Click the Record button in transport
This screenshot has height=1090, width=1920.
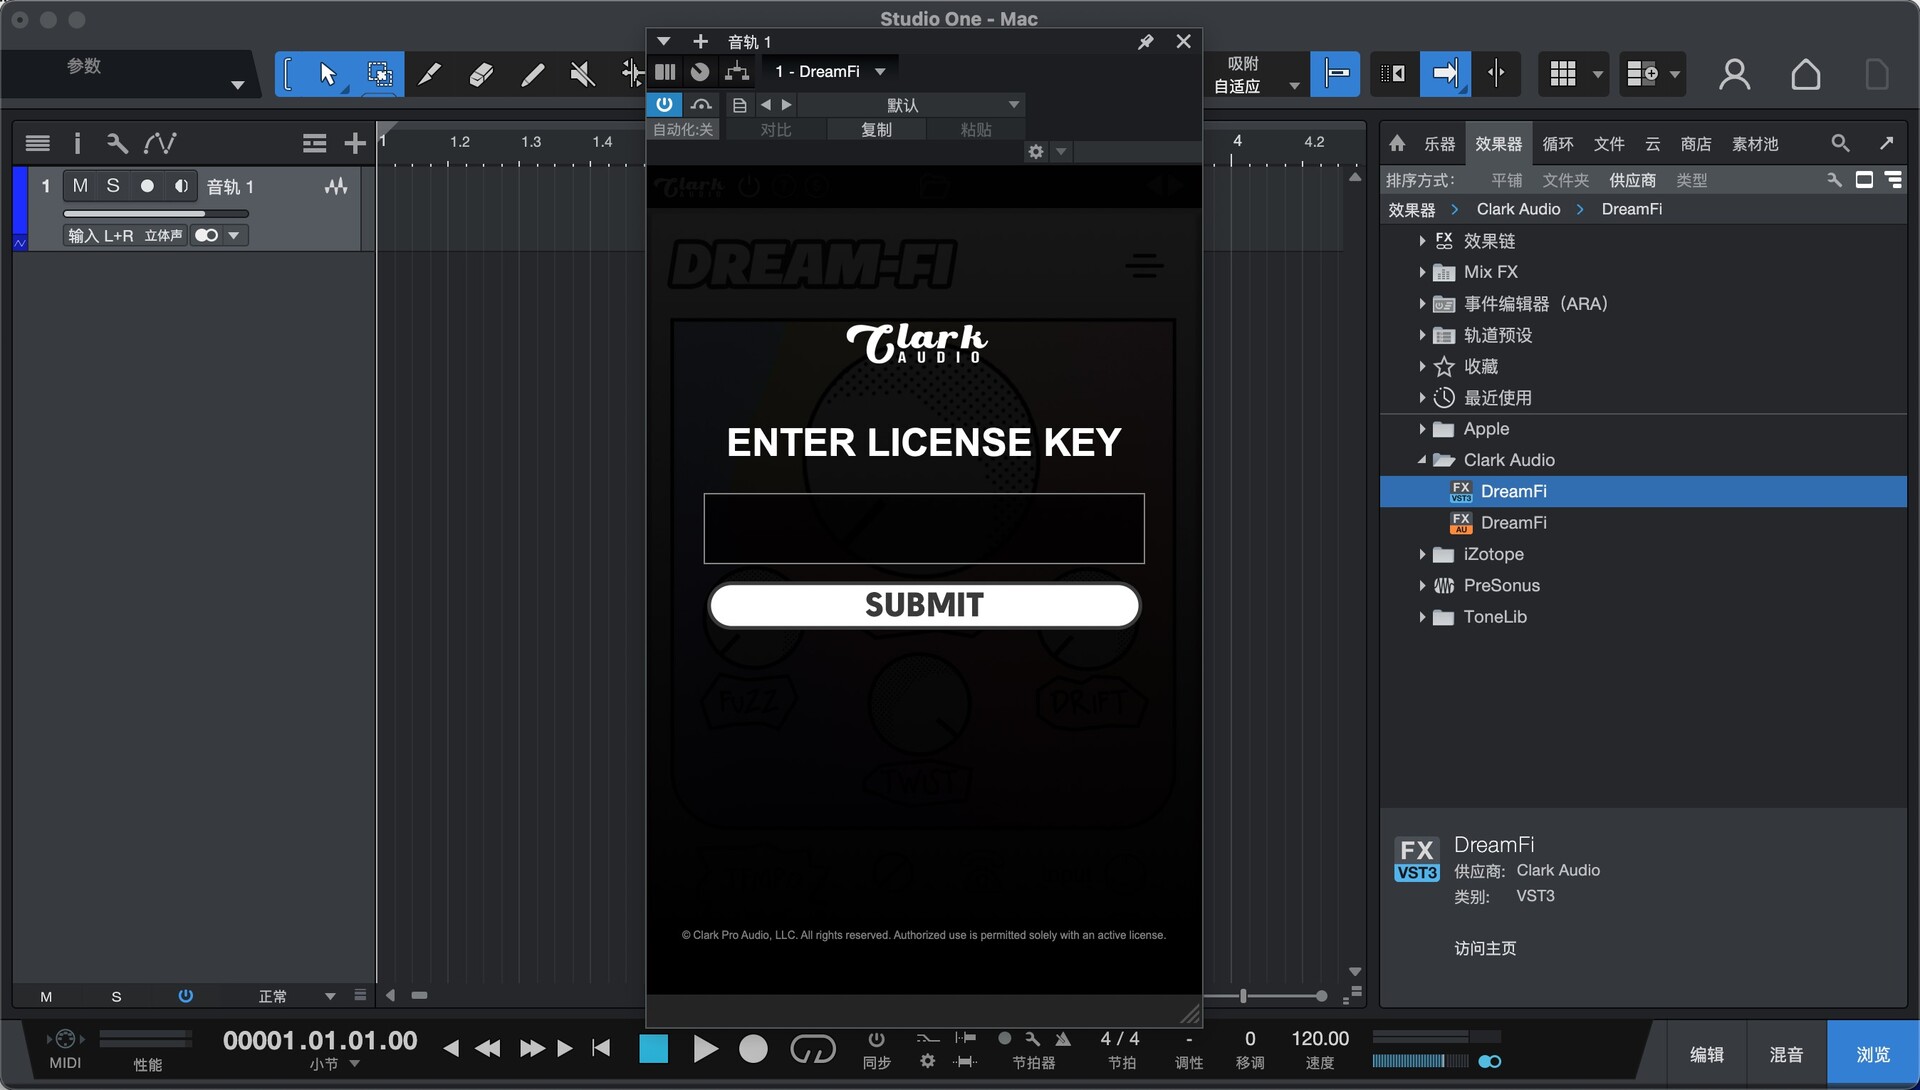tap(753, 1048)
